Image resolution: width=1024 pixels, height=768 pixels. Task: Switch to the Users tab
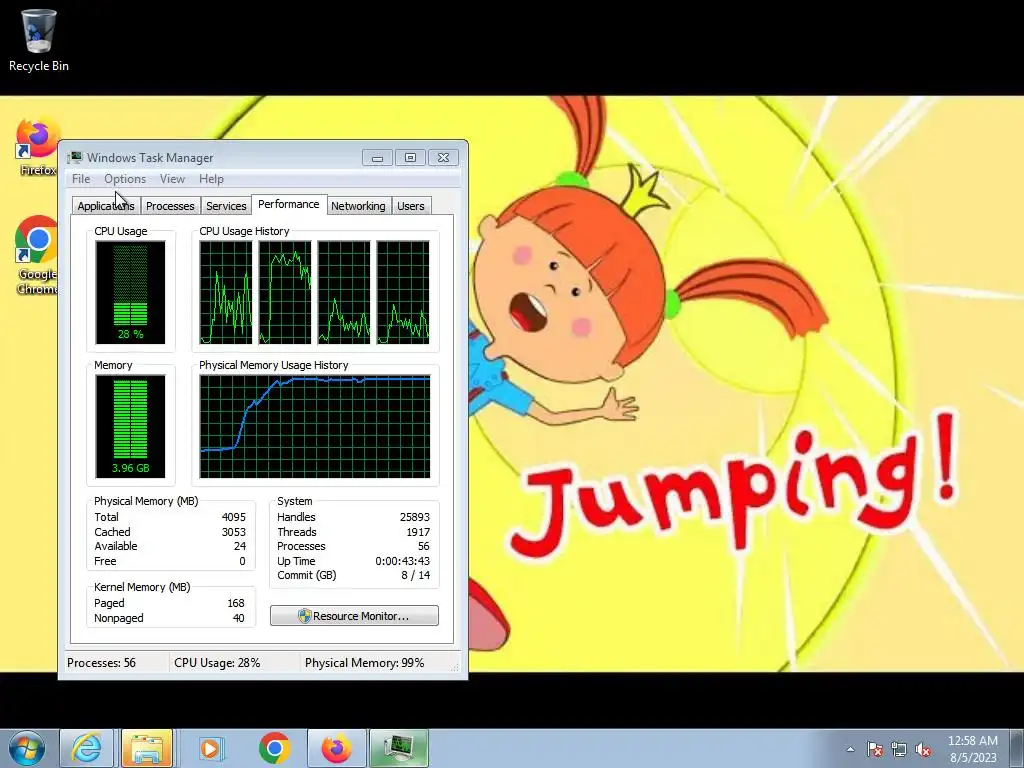(x=411, y=206)
